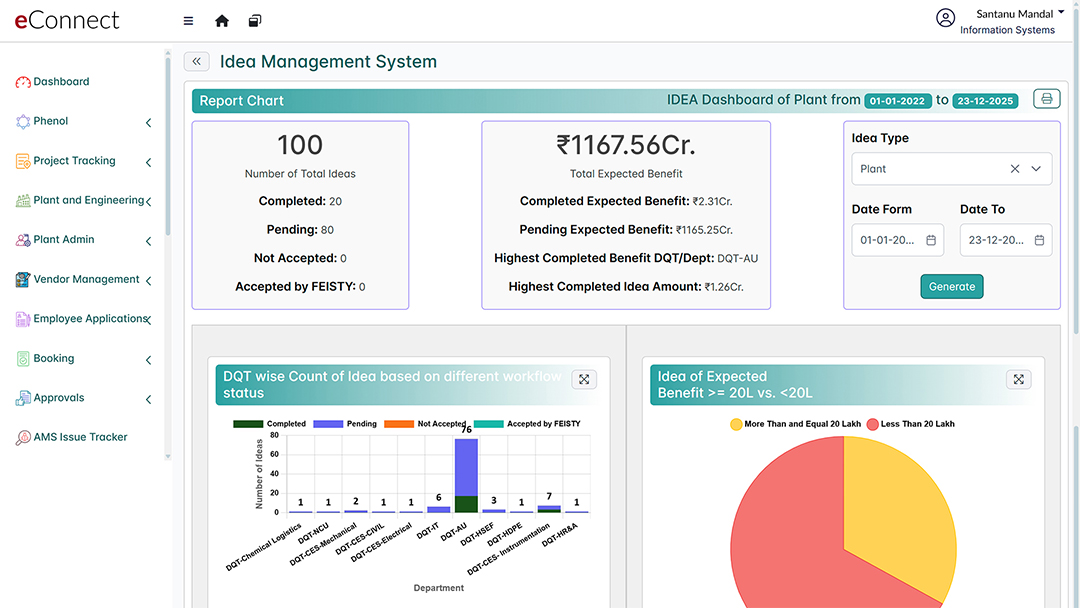Screen dimensions: 1080x608
Task: Click the 23-12-2025 date badge
Action: point(985,101)
